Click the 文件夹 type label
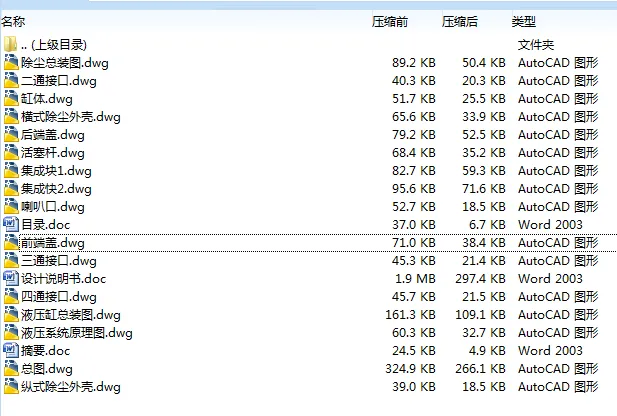617x416 pixels. pos(536,44)
